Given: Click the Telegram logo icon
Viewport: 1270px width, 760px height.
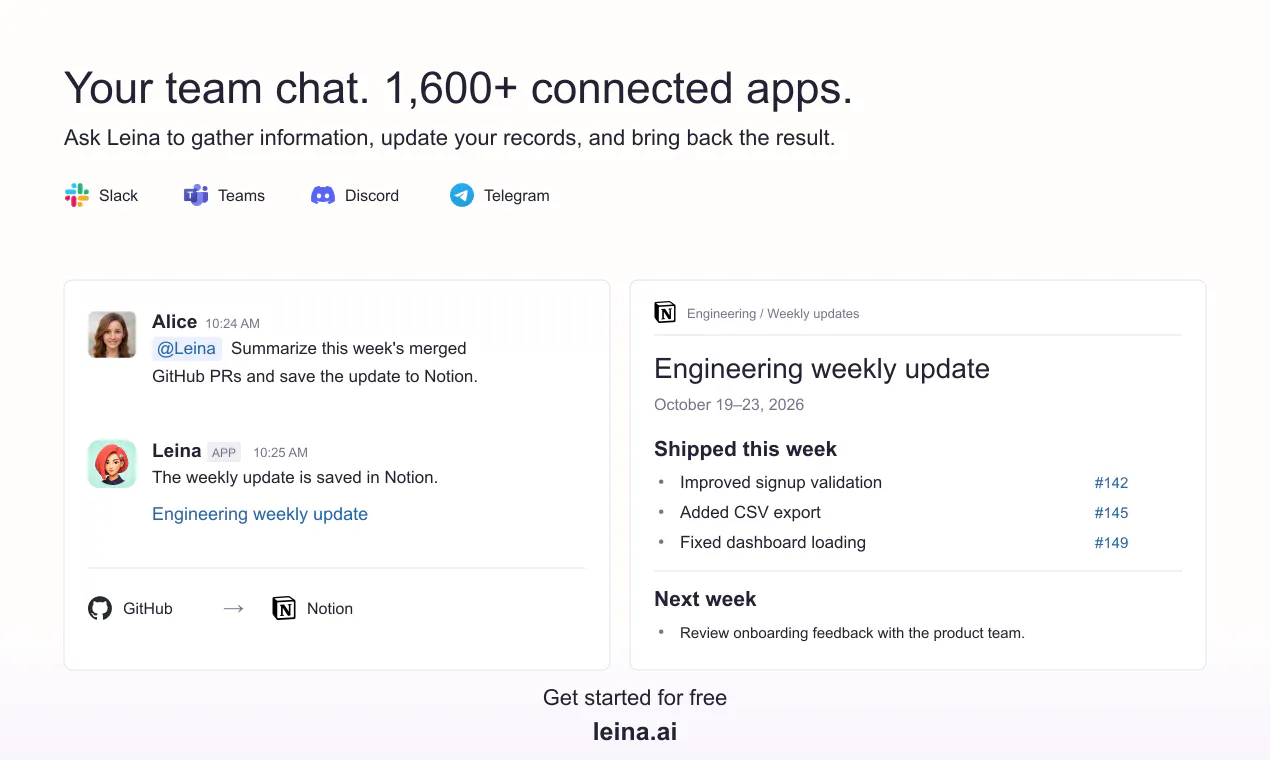Looking at the screenshot, I should click(x=461, y=195).
